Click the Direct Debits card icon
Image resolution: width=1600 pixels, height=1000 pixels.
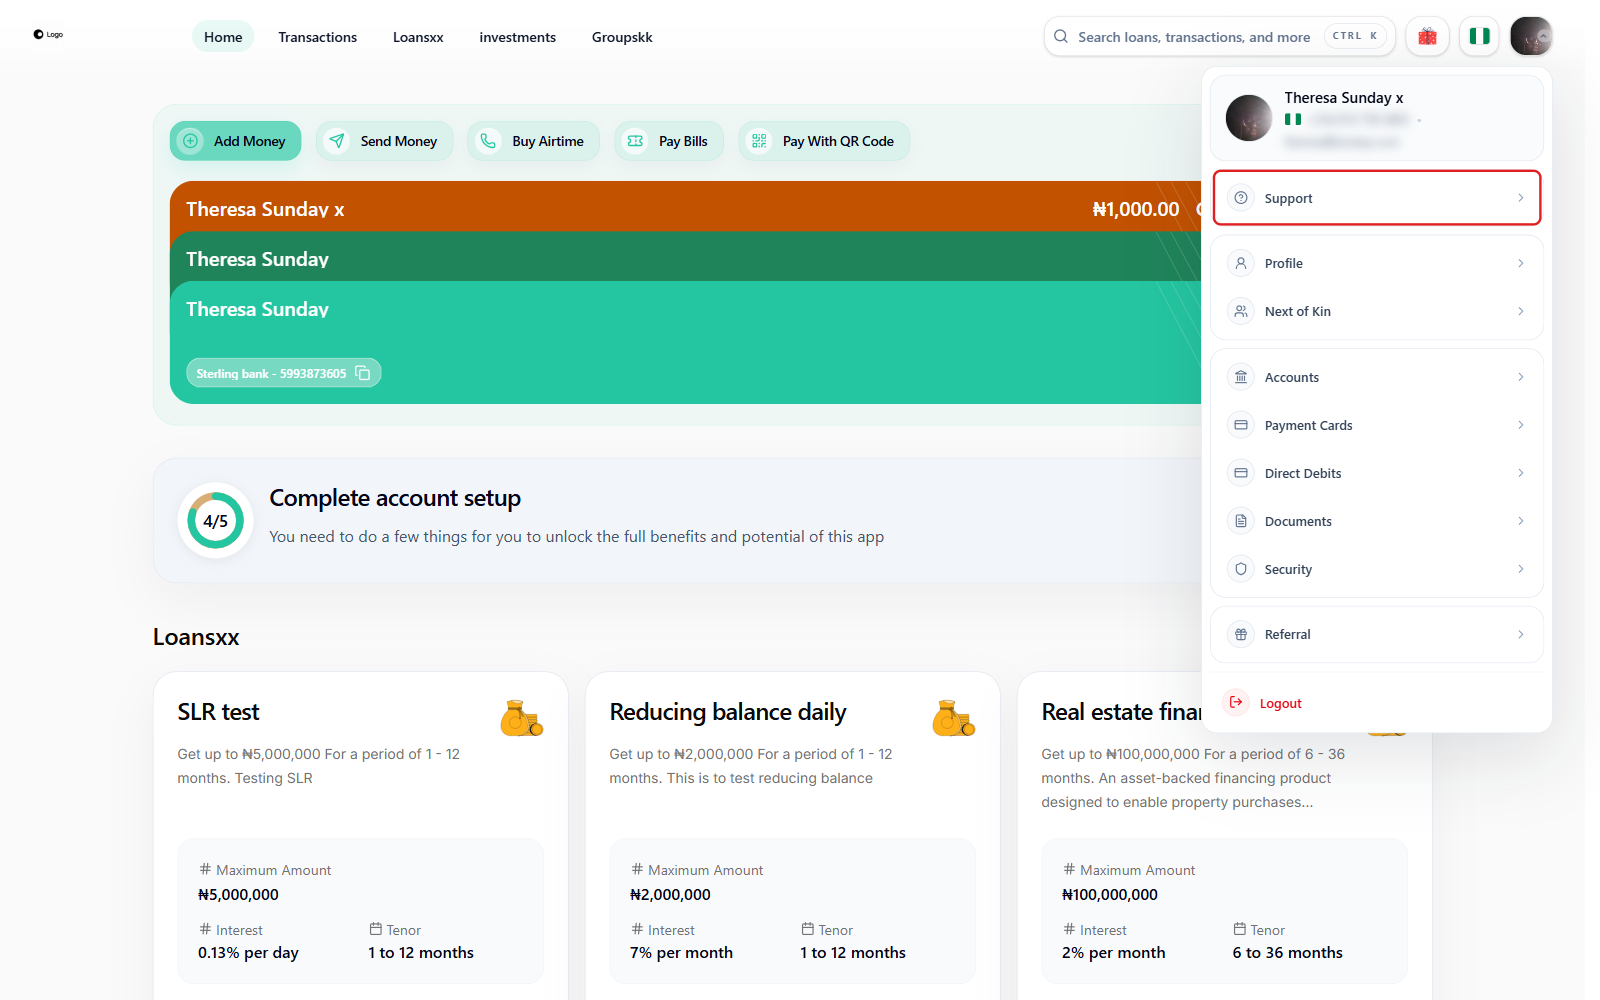[x=1241, y=473]
